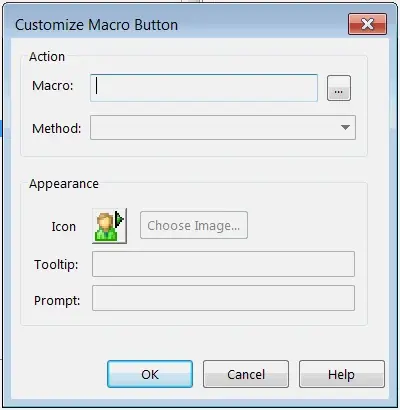Screen dimensions: 400x410
Task: Click the Icon label text
Action: 63,227
